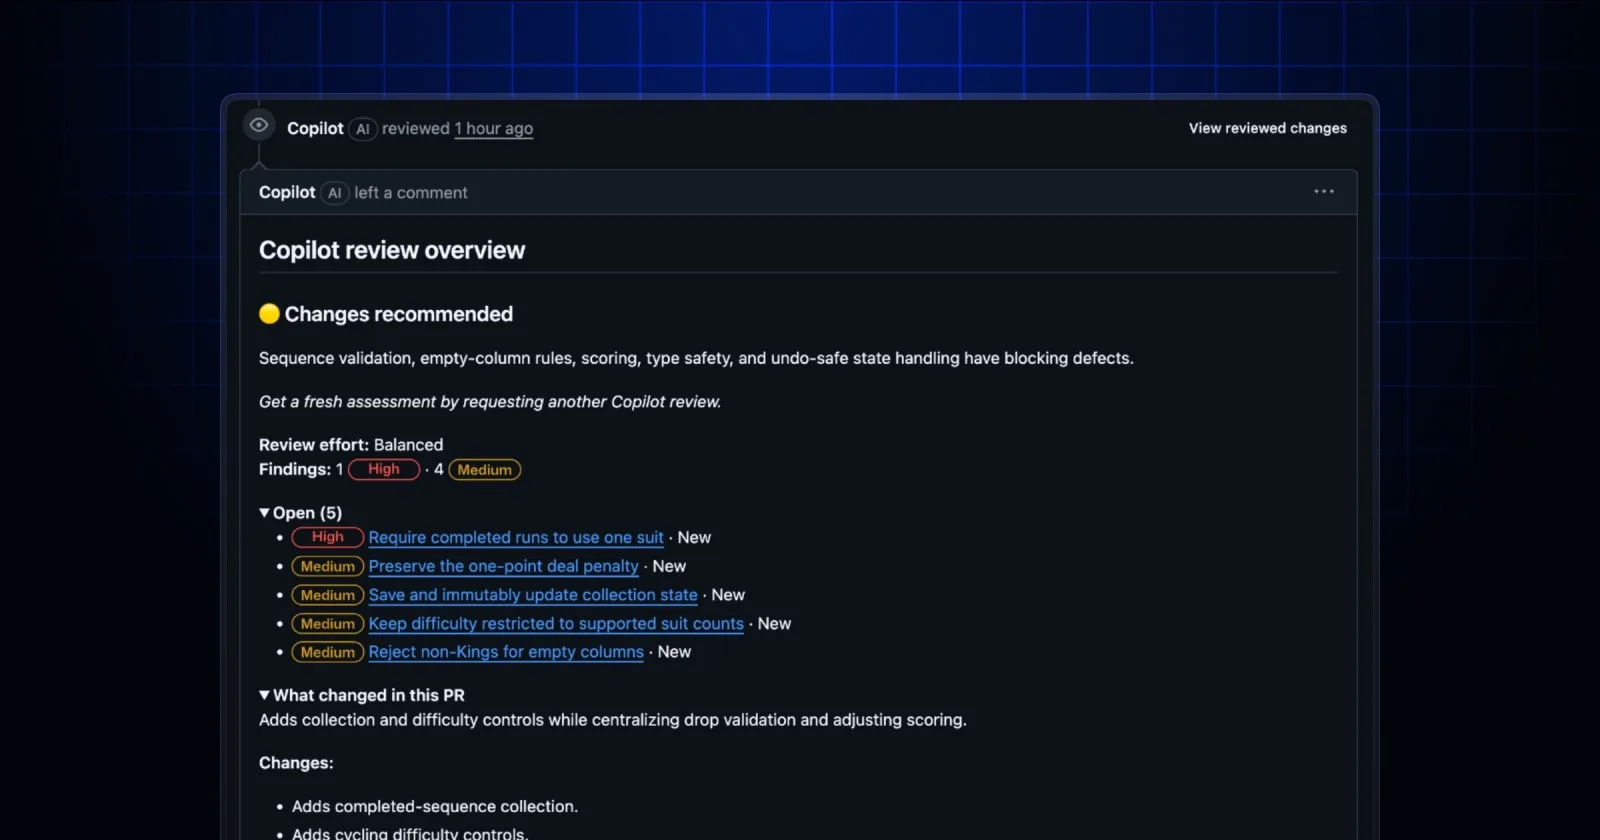Open View reviewed changes
Screen dimensions: 1600x840
click(1268, 128)
